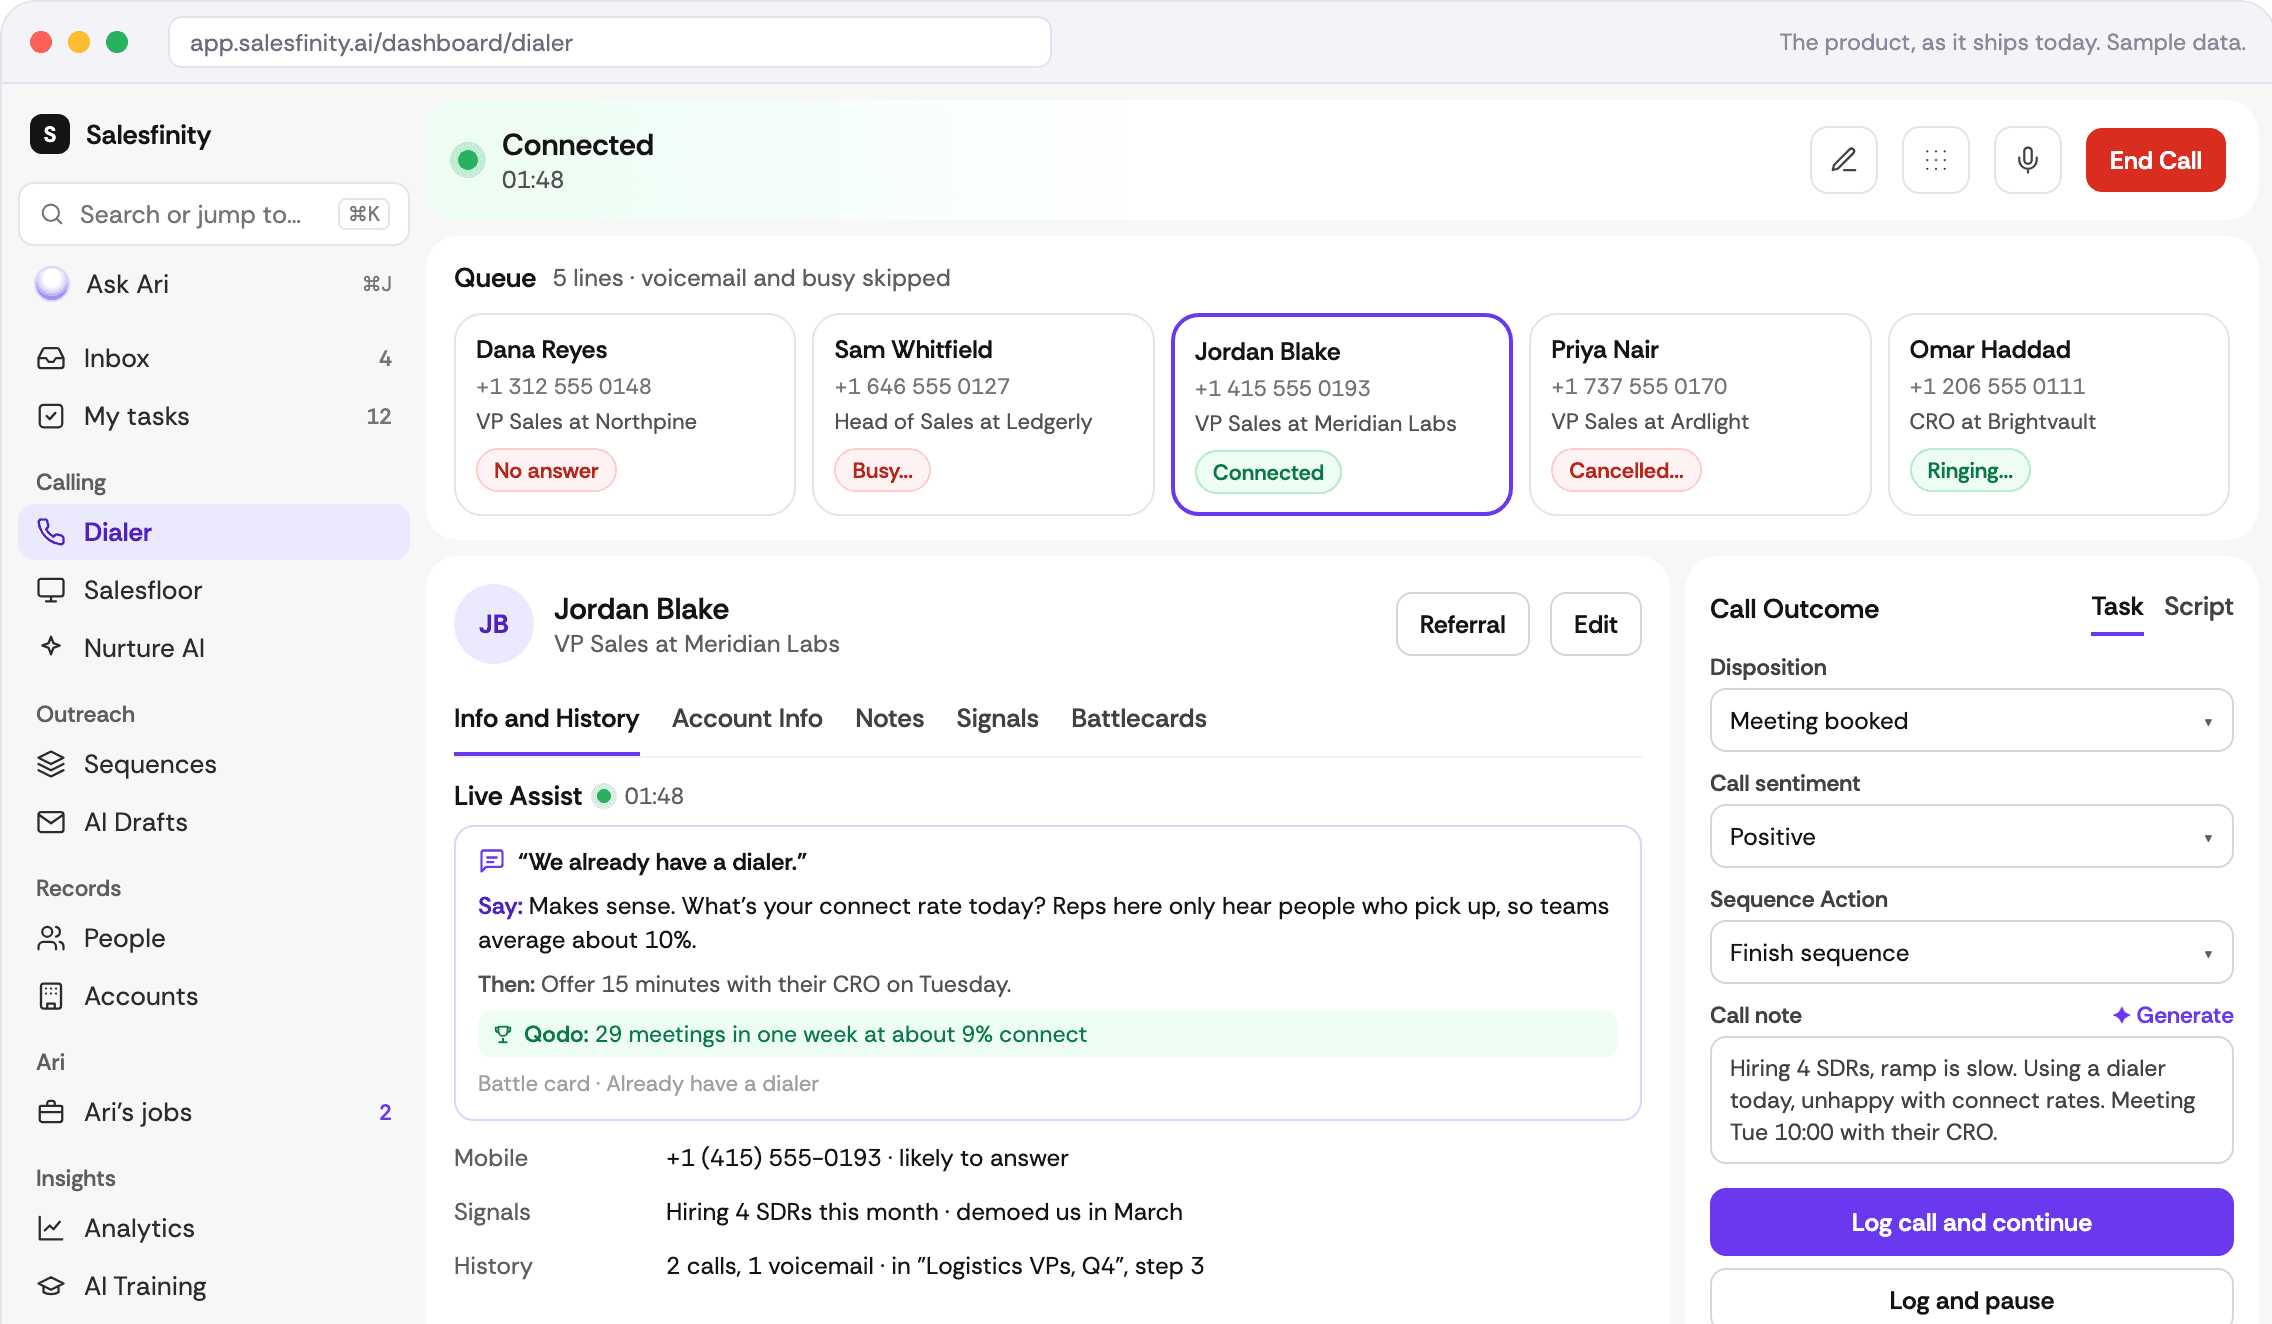Click the JB avatar
Viewport: 2272px width, 1324px height.
coord(494,624)
